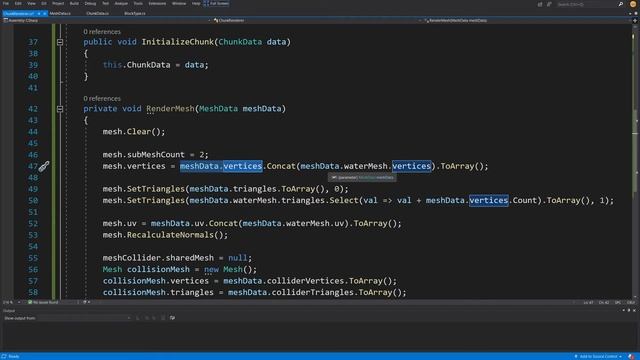Toggle word wrap icon in Output panel

[172, 318]
